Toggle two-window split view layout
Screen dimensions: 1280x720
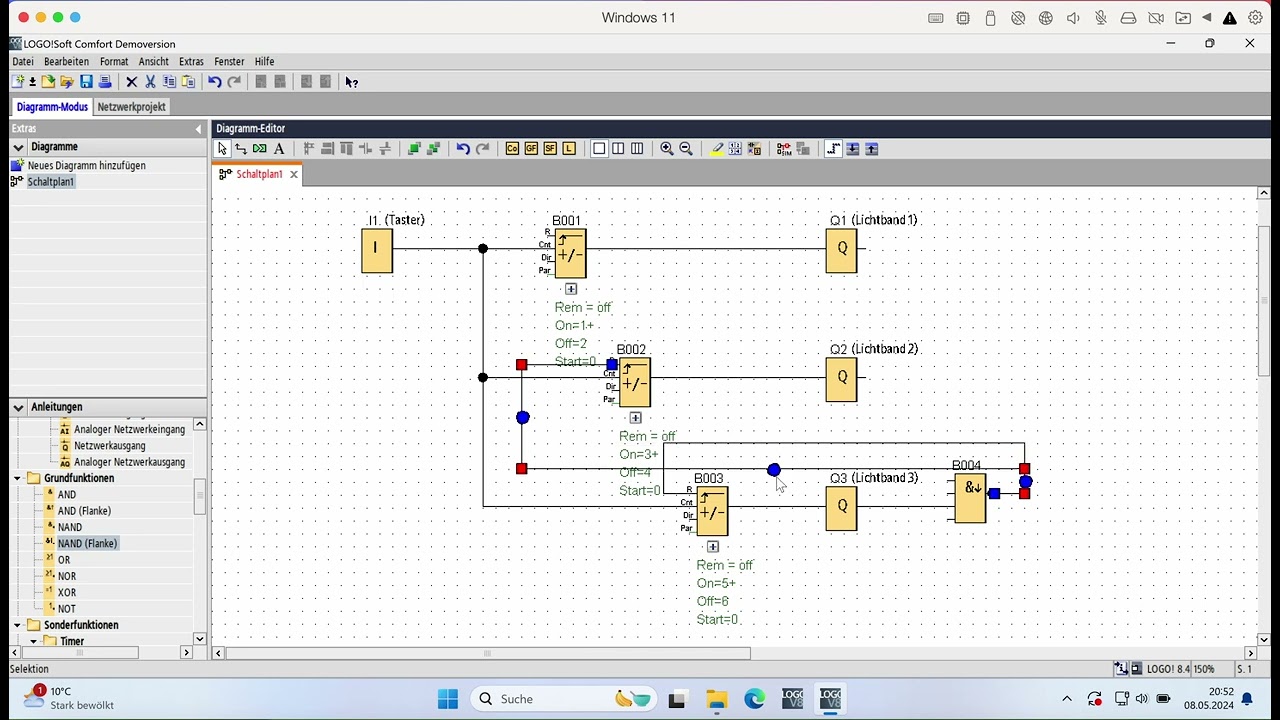click(x=618, y=149)
